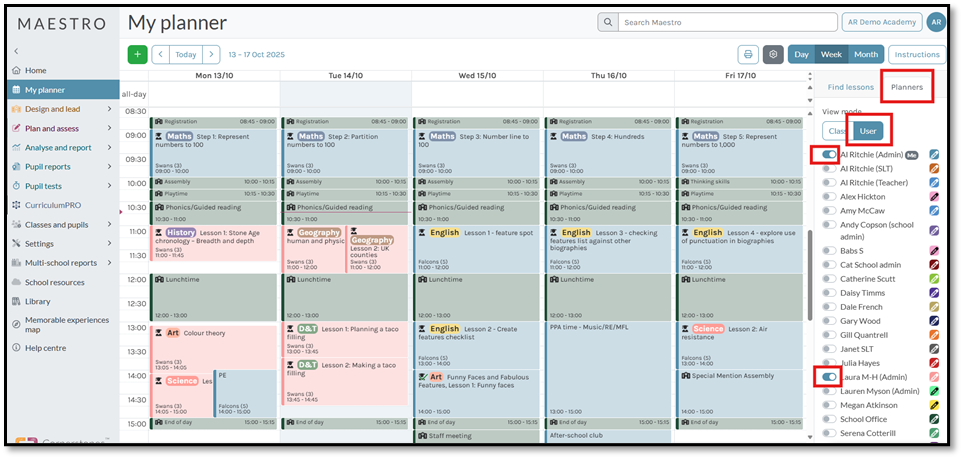Switch to the Find lessons tab
The height and width of the screenshot is (459, 963).
(x=850, y=87)
